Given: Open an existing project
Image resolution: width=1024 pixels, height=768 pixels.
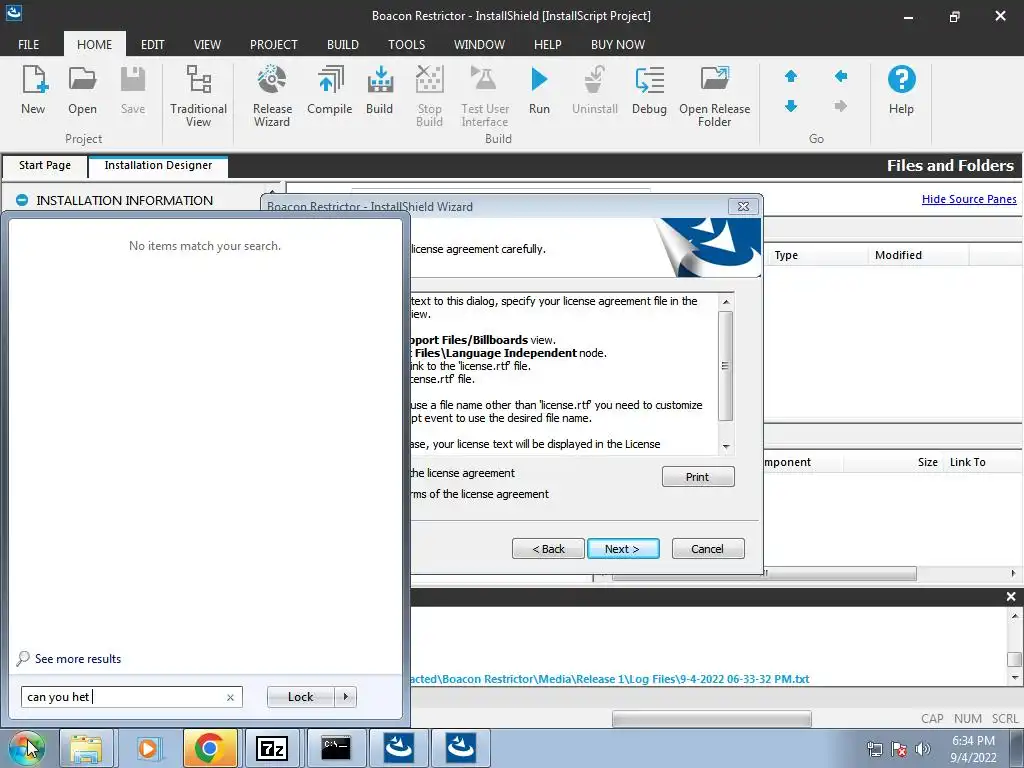Looking at the screenshot, I should pyautogui.click(x=82, y=90).
